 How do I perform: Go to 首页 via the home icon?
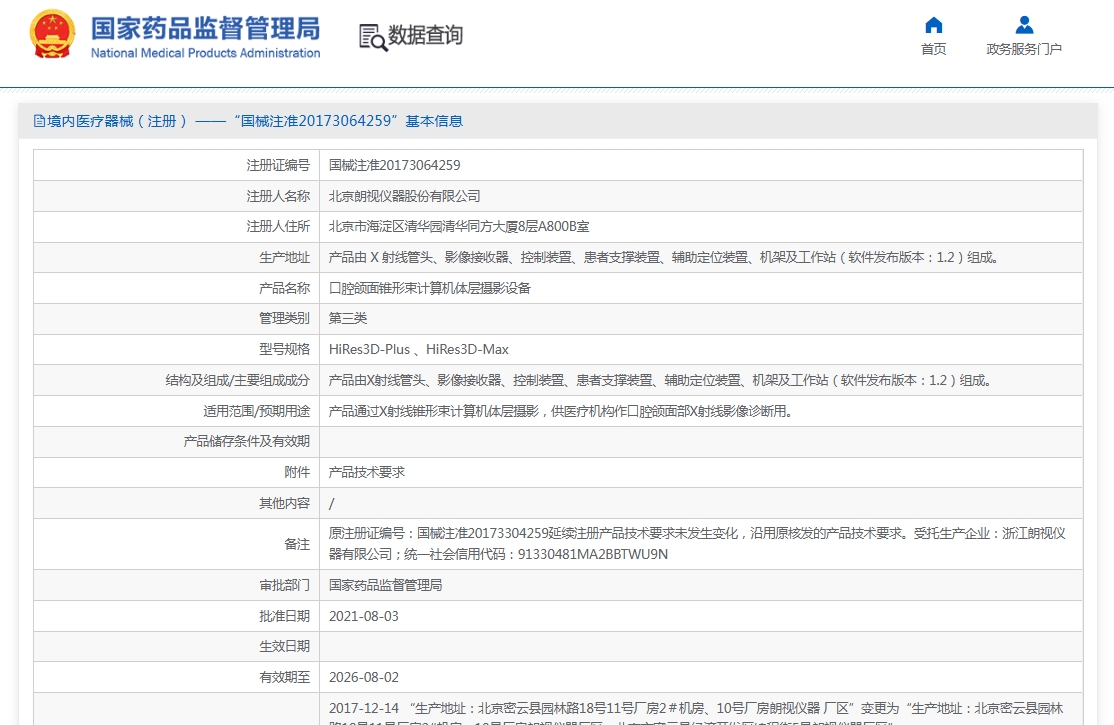(934, 26)
